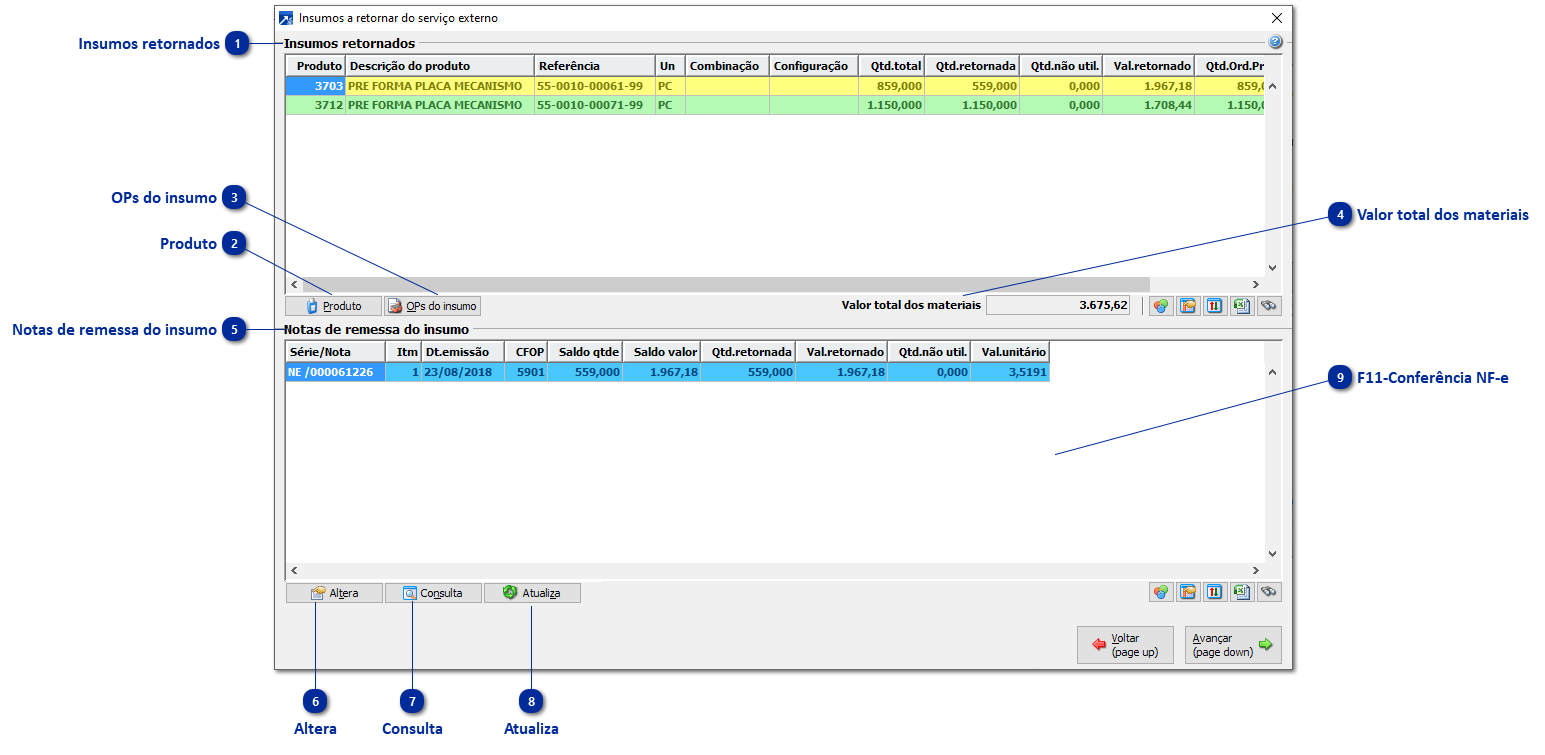This screenshot has width=1545, height=755.
Task: Open the color legend icon beside Valor total dos materiais
Action: click(1161, 306)
